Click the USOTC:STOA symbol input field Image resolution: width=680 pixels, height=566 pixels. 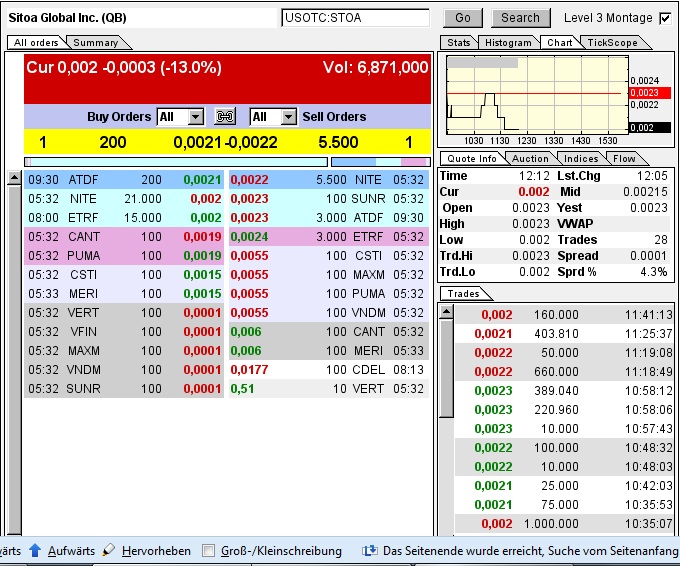(354, 18)
